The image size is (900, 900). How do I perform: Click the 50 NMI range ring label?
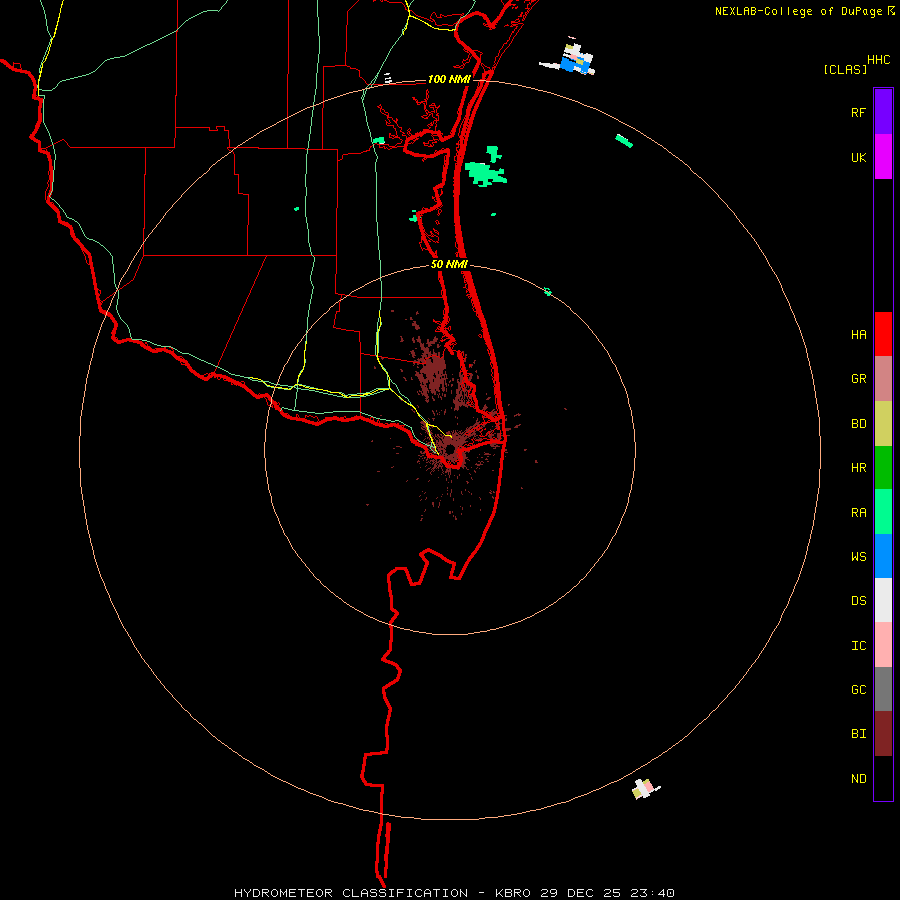tap(449, 264)
